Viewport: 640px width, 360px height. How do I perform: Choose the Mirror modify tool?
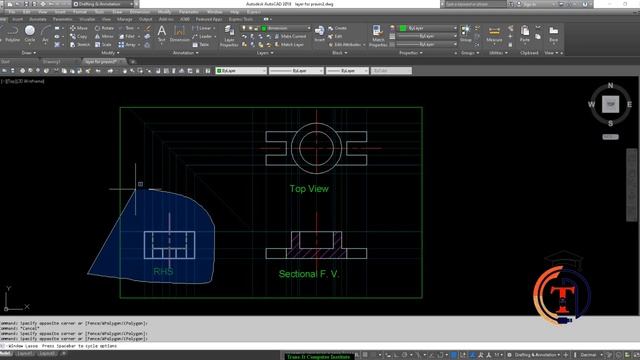point(104,36)
